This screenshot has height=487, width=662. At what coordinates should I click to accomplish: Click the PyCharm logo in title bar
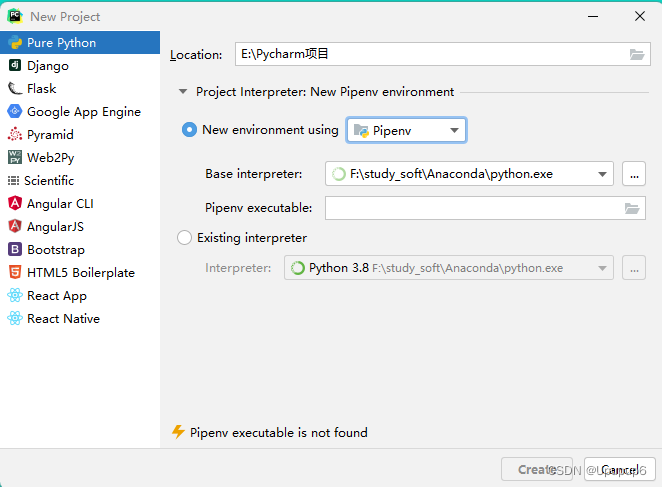point(15,16)
